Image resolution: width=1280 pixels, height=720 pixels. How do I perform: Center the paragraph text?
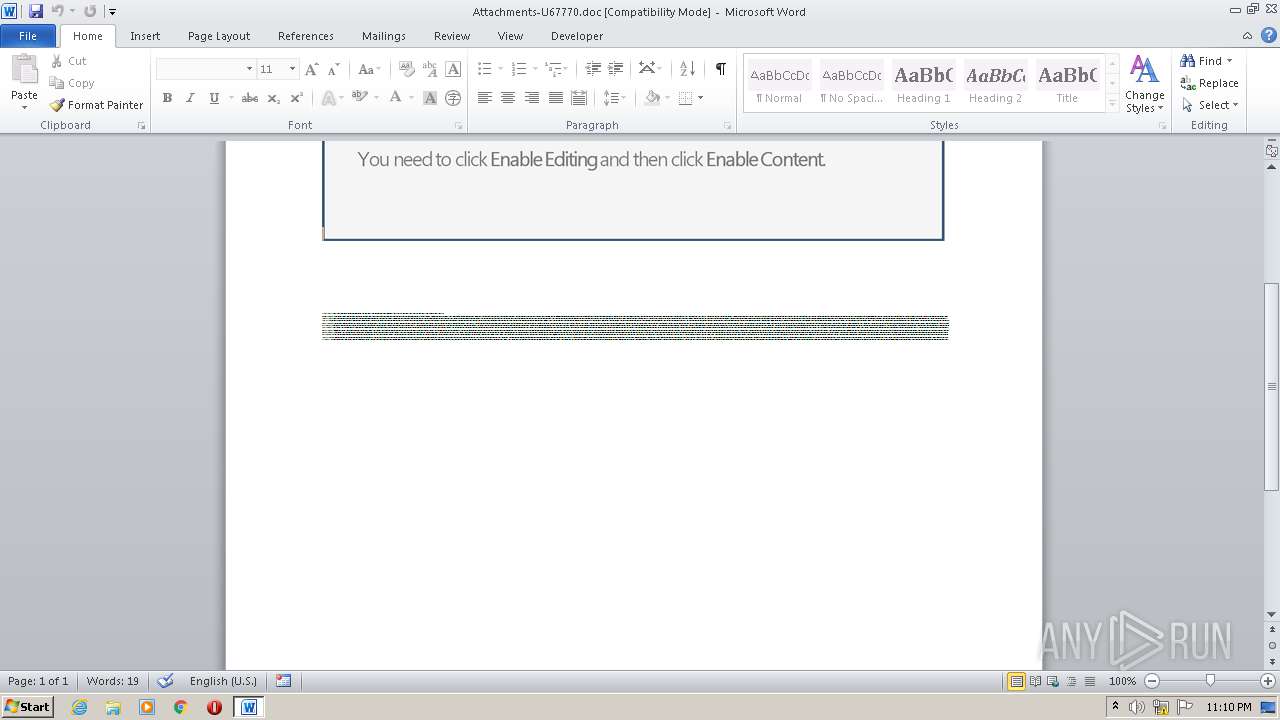coord(508,98)
